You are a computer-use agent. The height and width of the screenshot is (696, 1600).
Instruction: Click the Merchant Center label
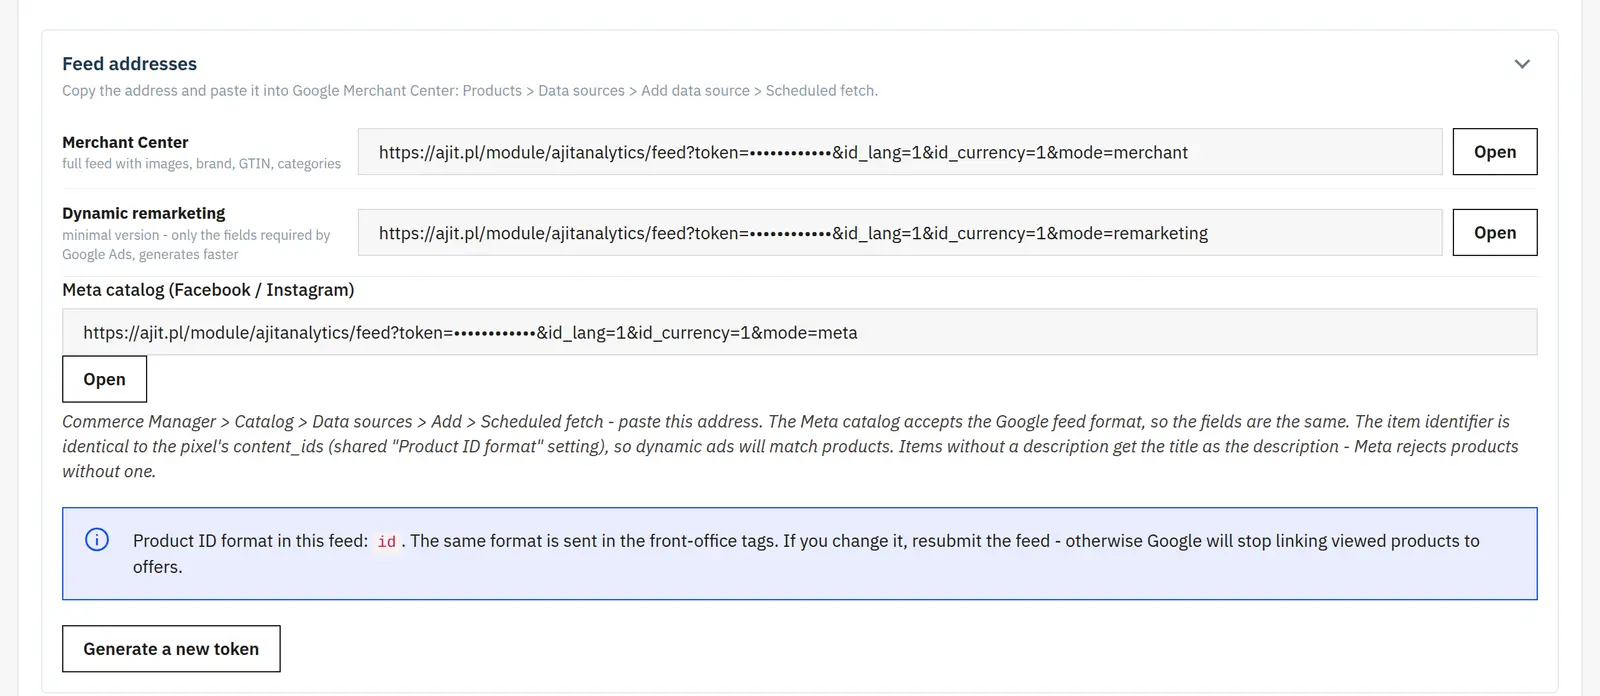point(125,142)
